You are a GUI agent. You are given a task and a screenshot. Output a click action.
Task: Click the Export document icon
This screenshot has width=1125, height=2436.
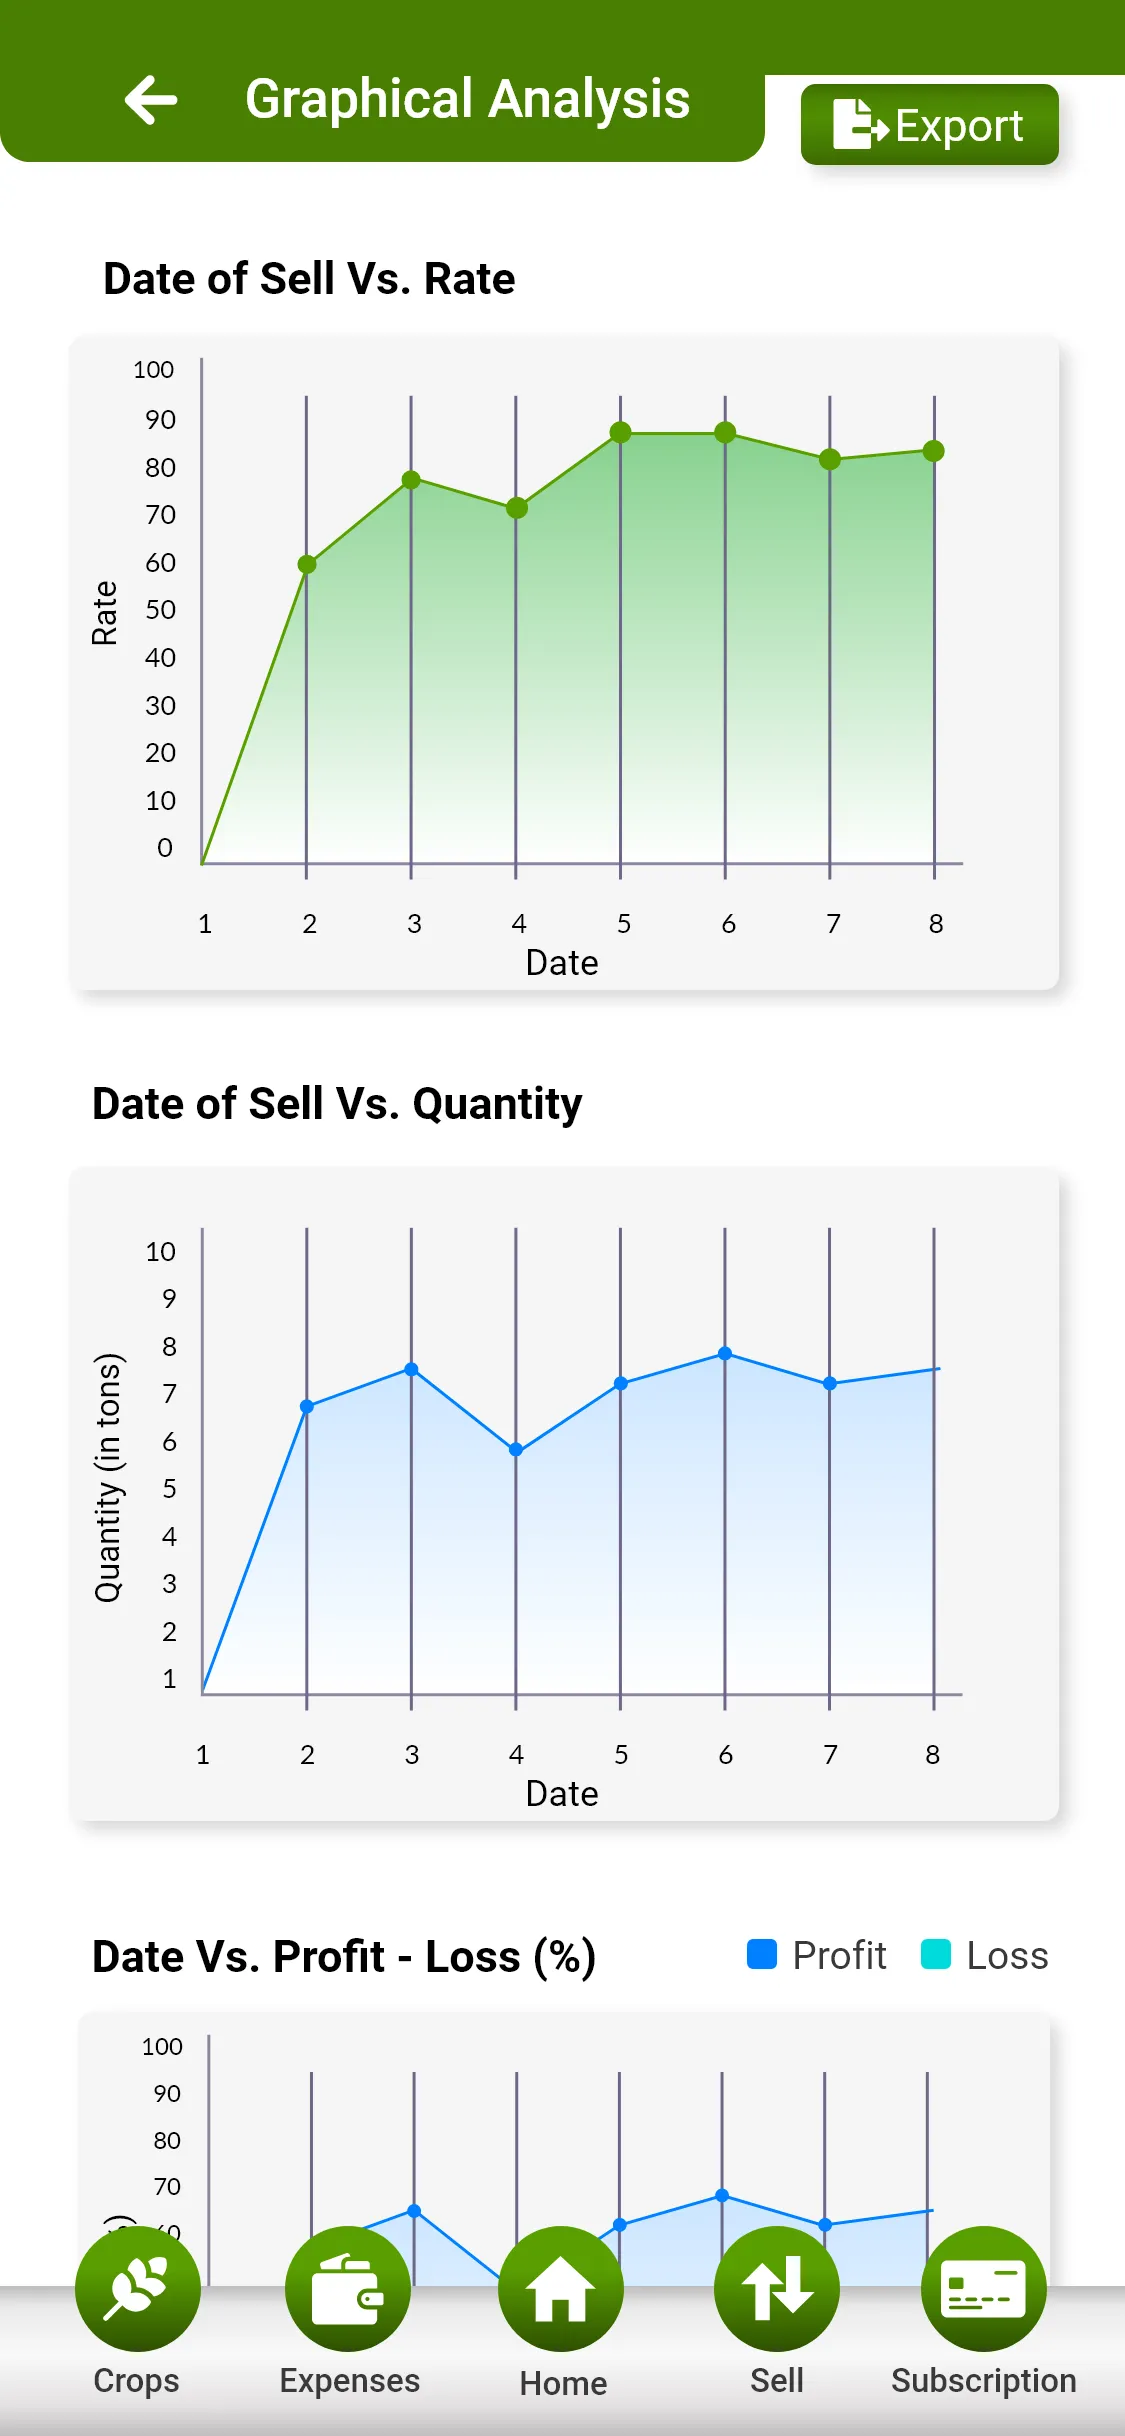[x=862, y=123]
